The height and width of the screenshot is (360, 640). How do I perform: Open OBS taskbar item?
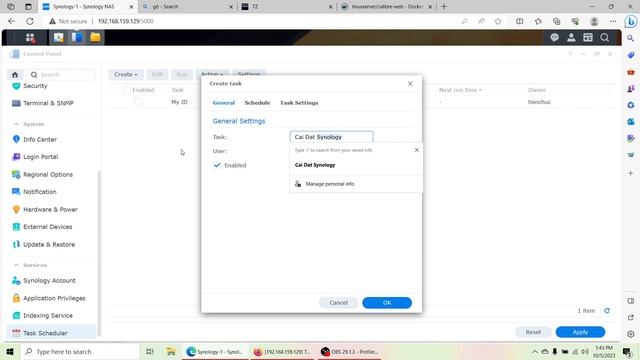coord(349,351)
